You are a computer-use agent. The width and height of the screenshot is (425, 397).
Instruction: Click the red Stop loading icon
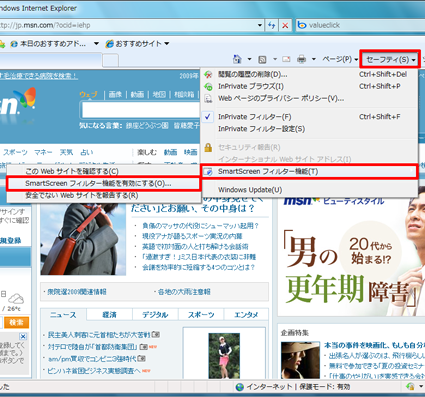285,25
